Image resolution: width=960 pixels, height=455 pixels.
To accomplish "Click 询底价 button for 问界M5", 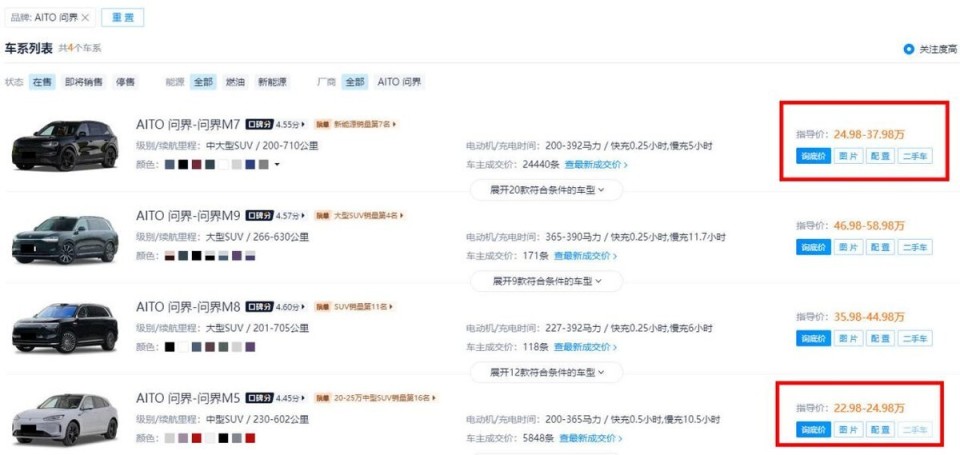I will click(814, 429).
